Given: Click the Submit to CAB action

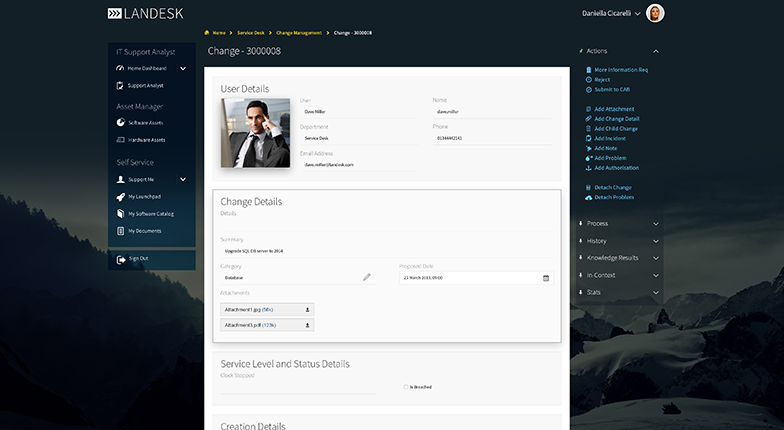Looking at the screenshot, I should (x=611, y=89).
